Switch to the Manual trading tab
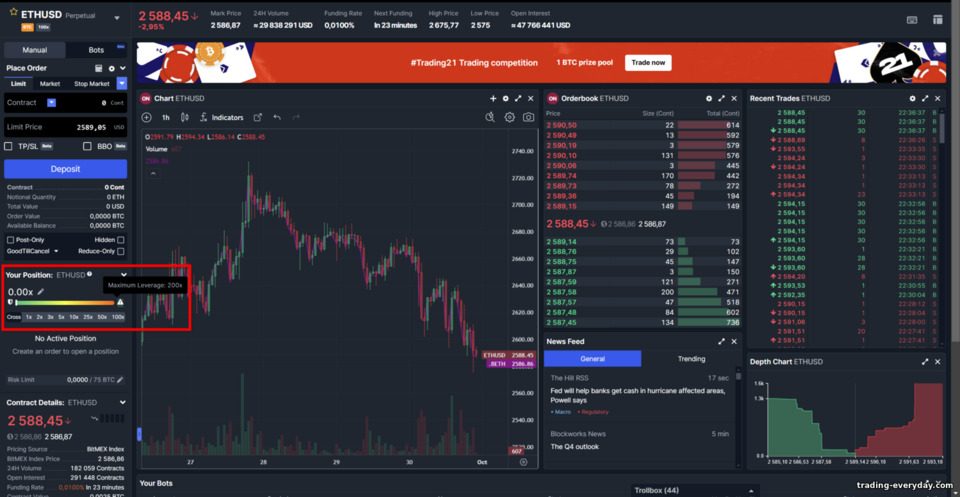960x497 pixels. (x=34, y=50)
